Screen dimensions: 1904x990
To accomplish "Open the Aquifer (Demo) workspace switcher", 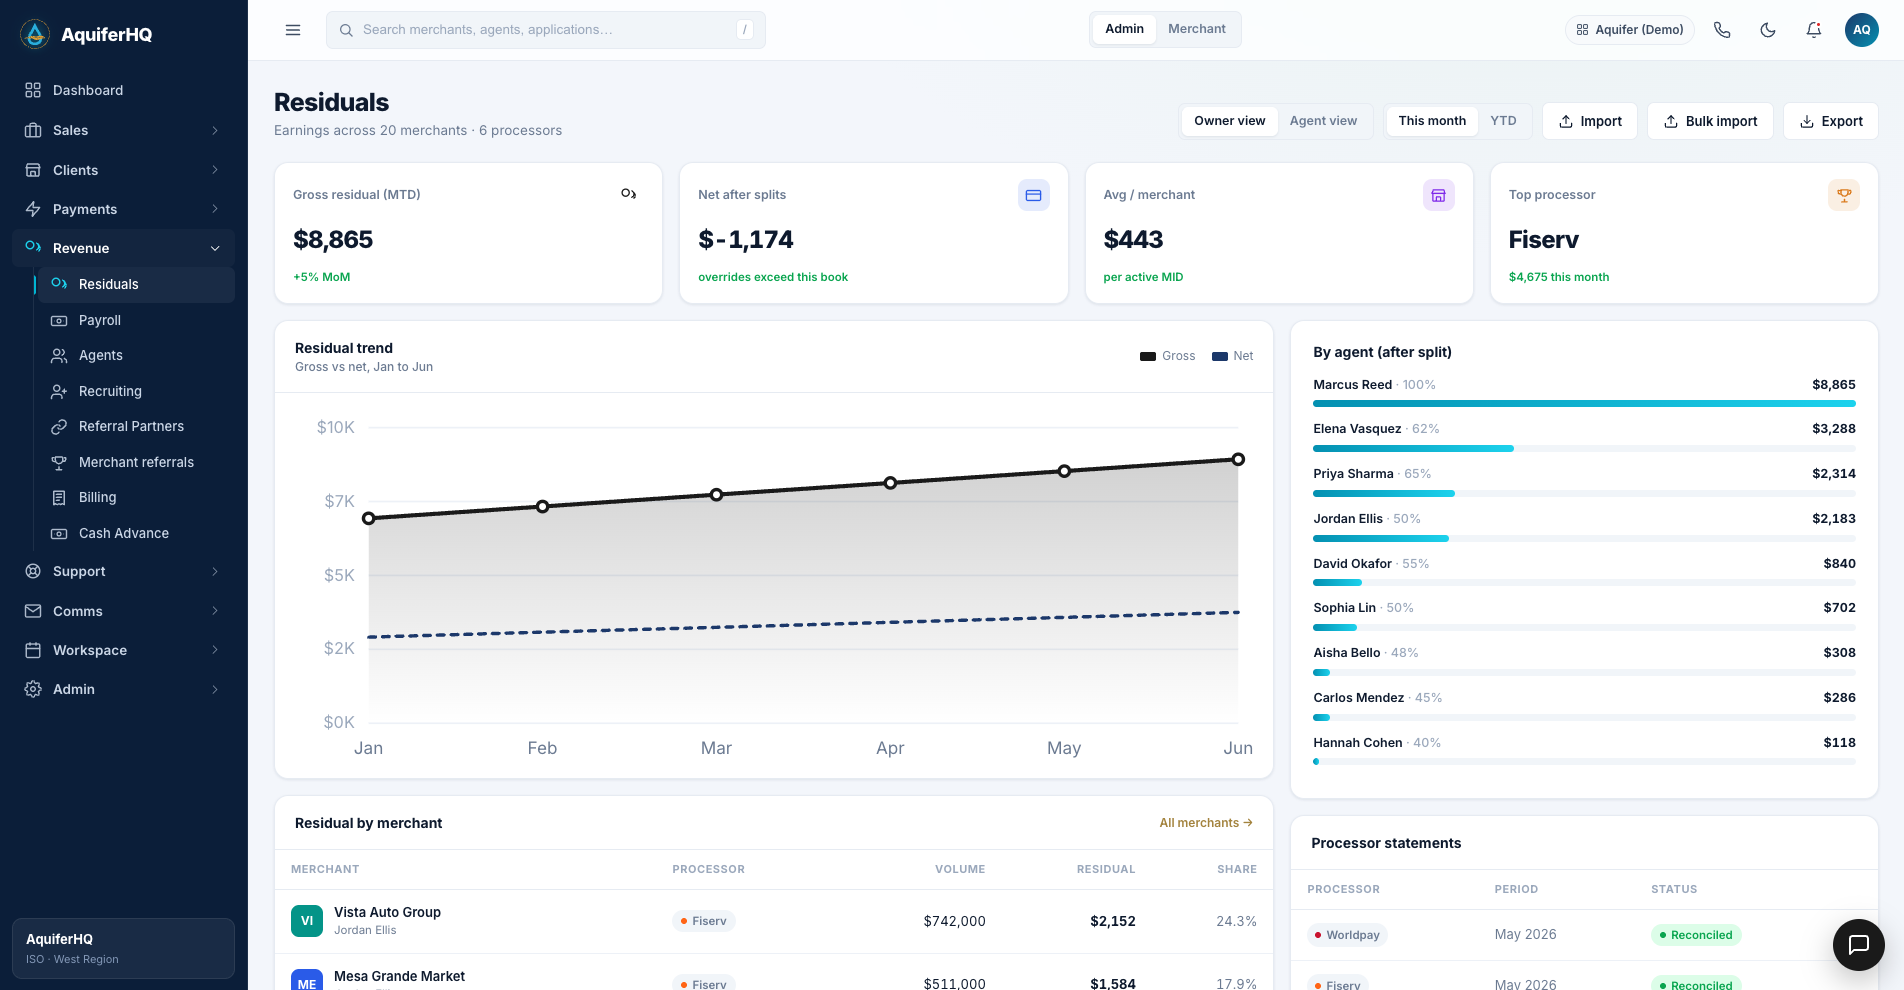I will [x=1630, y=30].
